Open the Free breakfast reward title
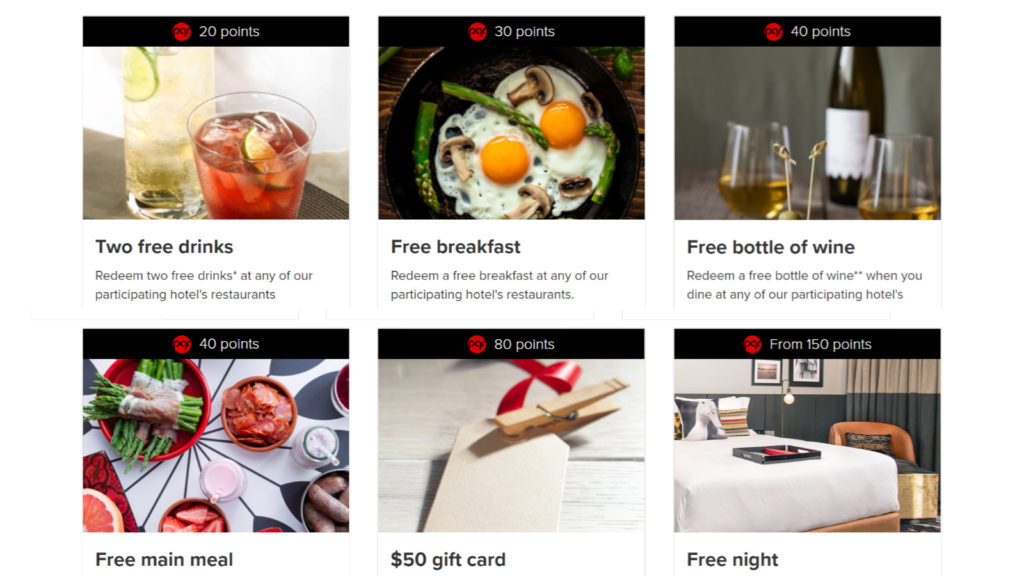The height and width of the screenshot is (576, 1024). pyautogui.click(x=455, y=247)
